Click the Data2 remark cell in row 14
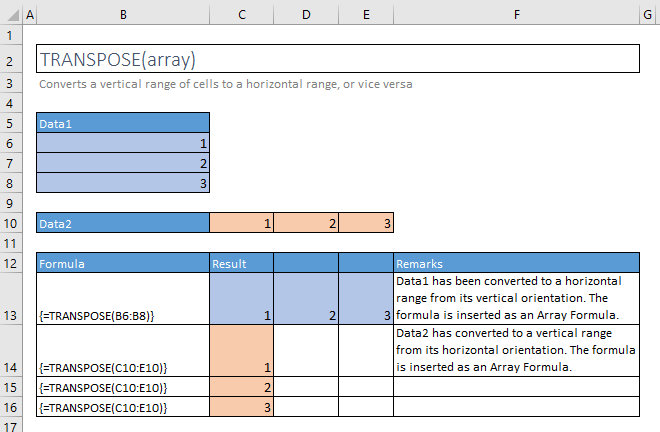The height and width of the screenshot is (432, 660). pyautogui.click(x=516, y=351)
